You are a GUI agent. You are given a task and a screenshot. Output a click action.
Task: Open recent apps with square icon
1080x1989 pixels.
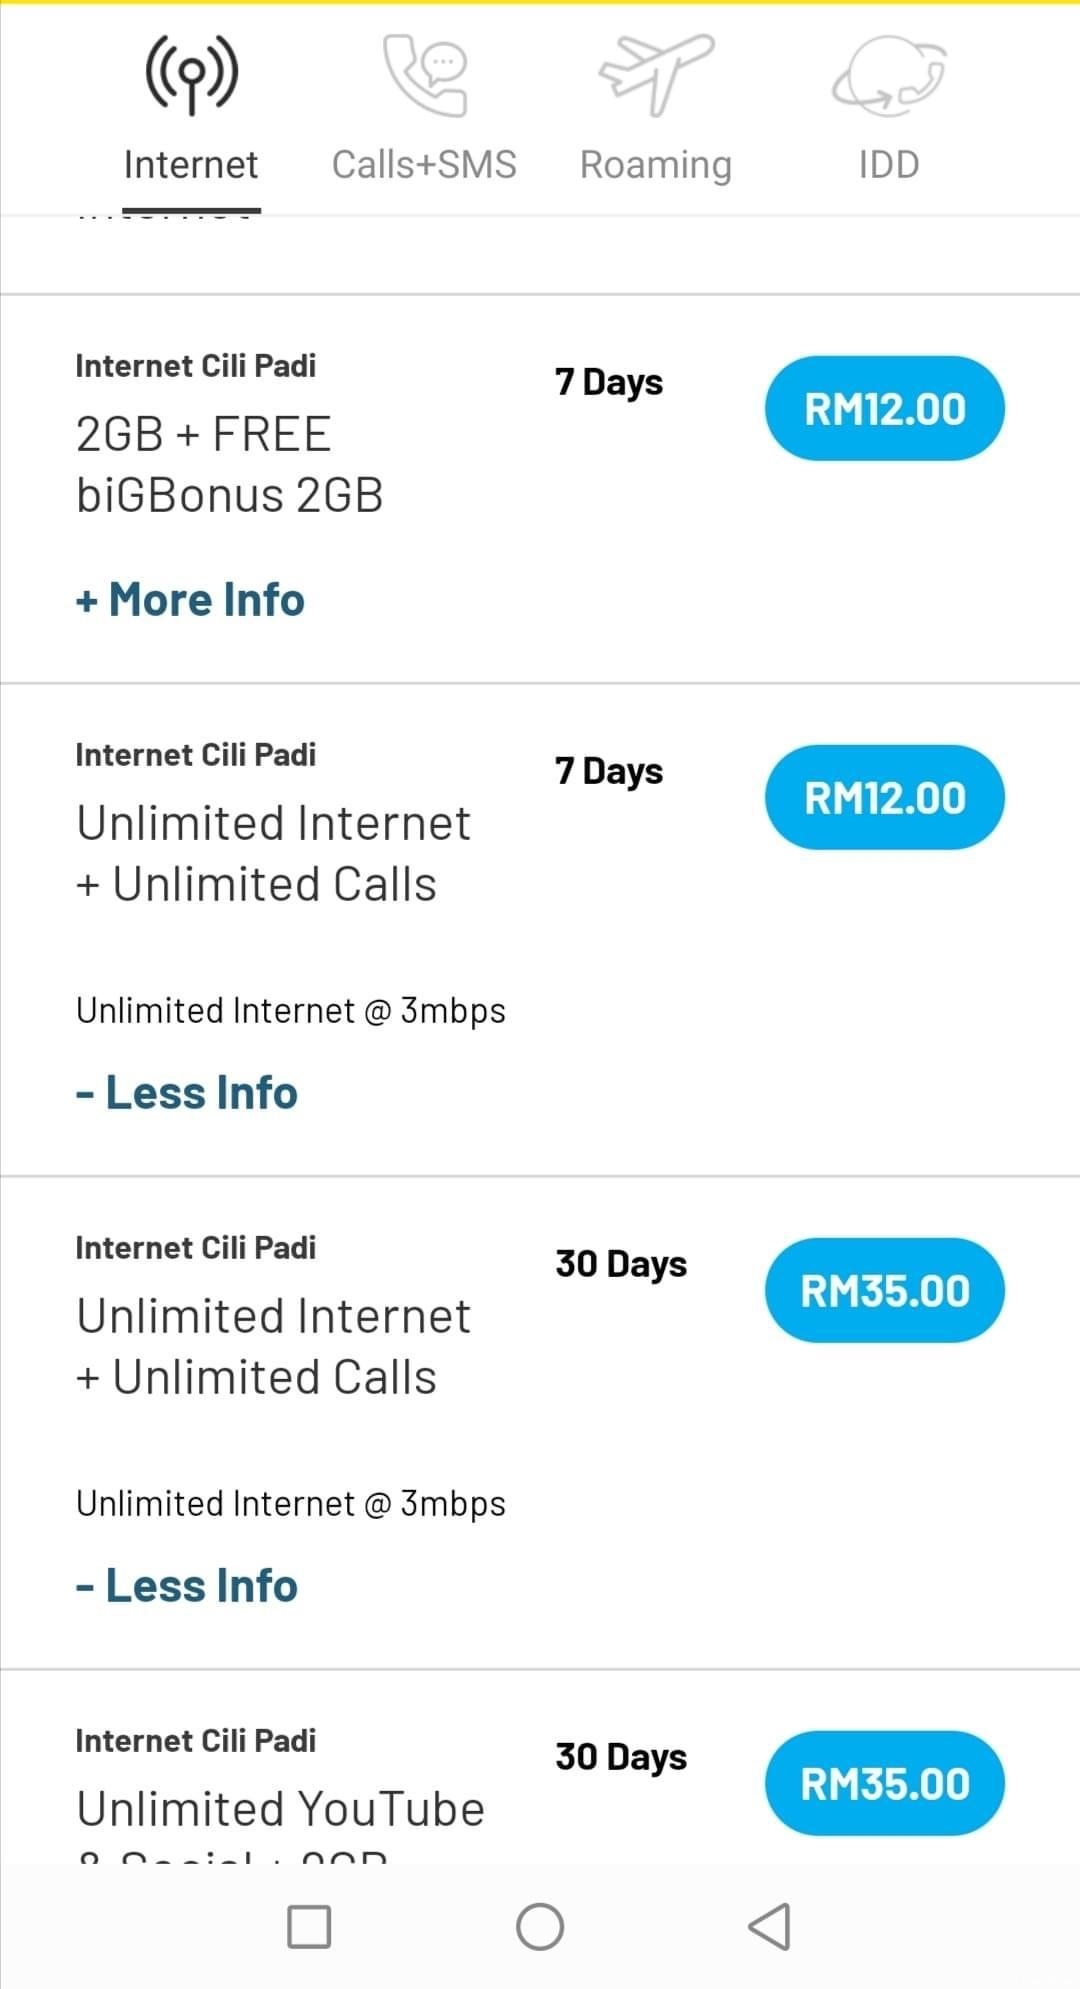[x=309, y=1926]
